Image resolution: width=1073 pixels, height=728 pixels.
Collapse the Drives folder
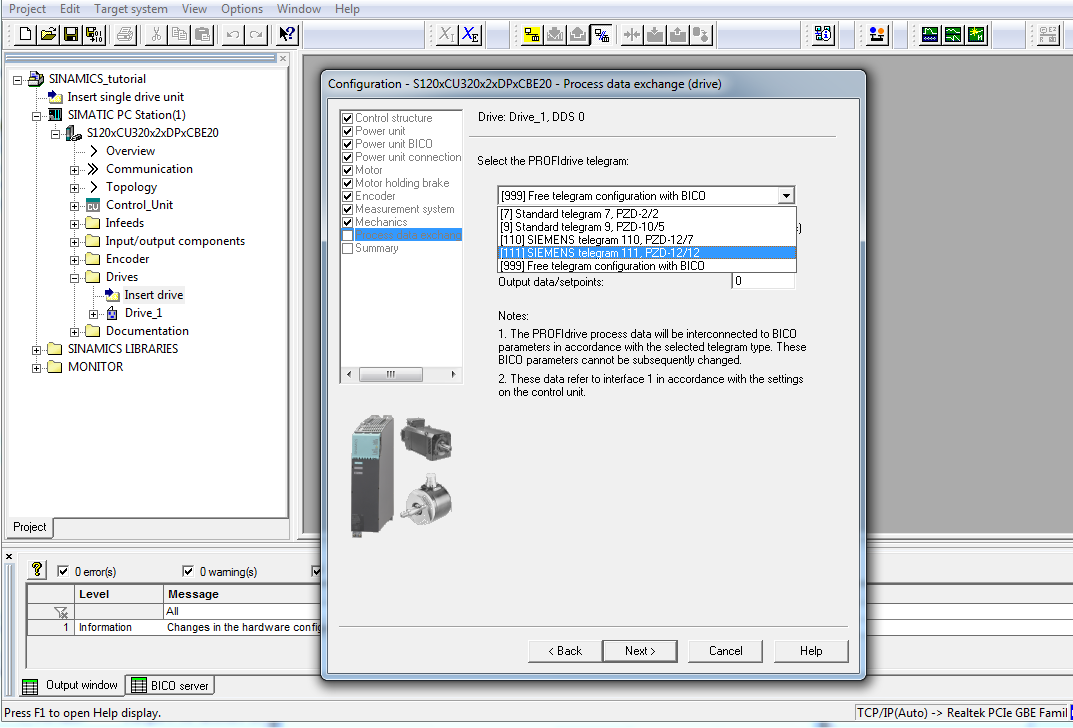point(74,278)
